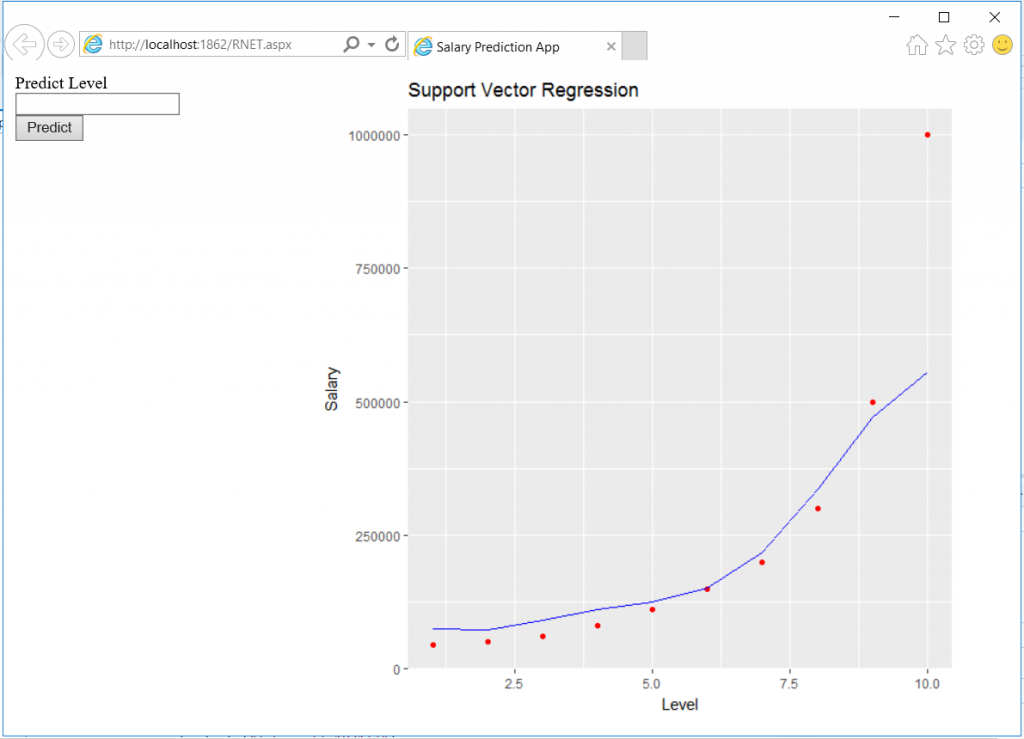Click the Predict button
Image resolution: width=1024 pixels, height=739 pixels.
49,127
